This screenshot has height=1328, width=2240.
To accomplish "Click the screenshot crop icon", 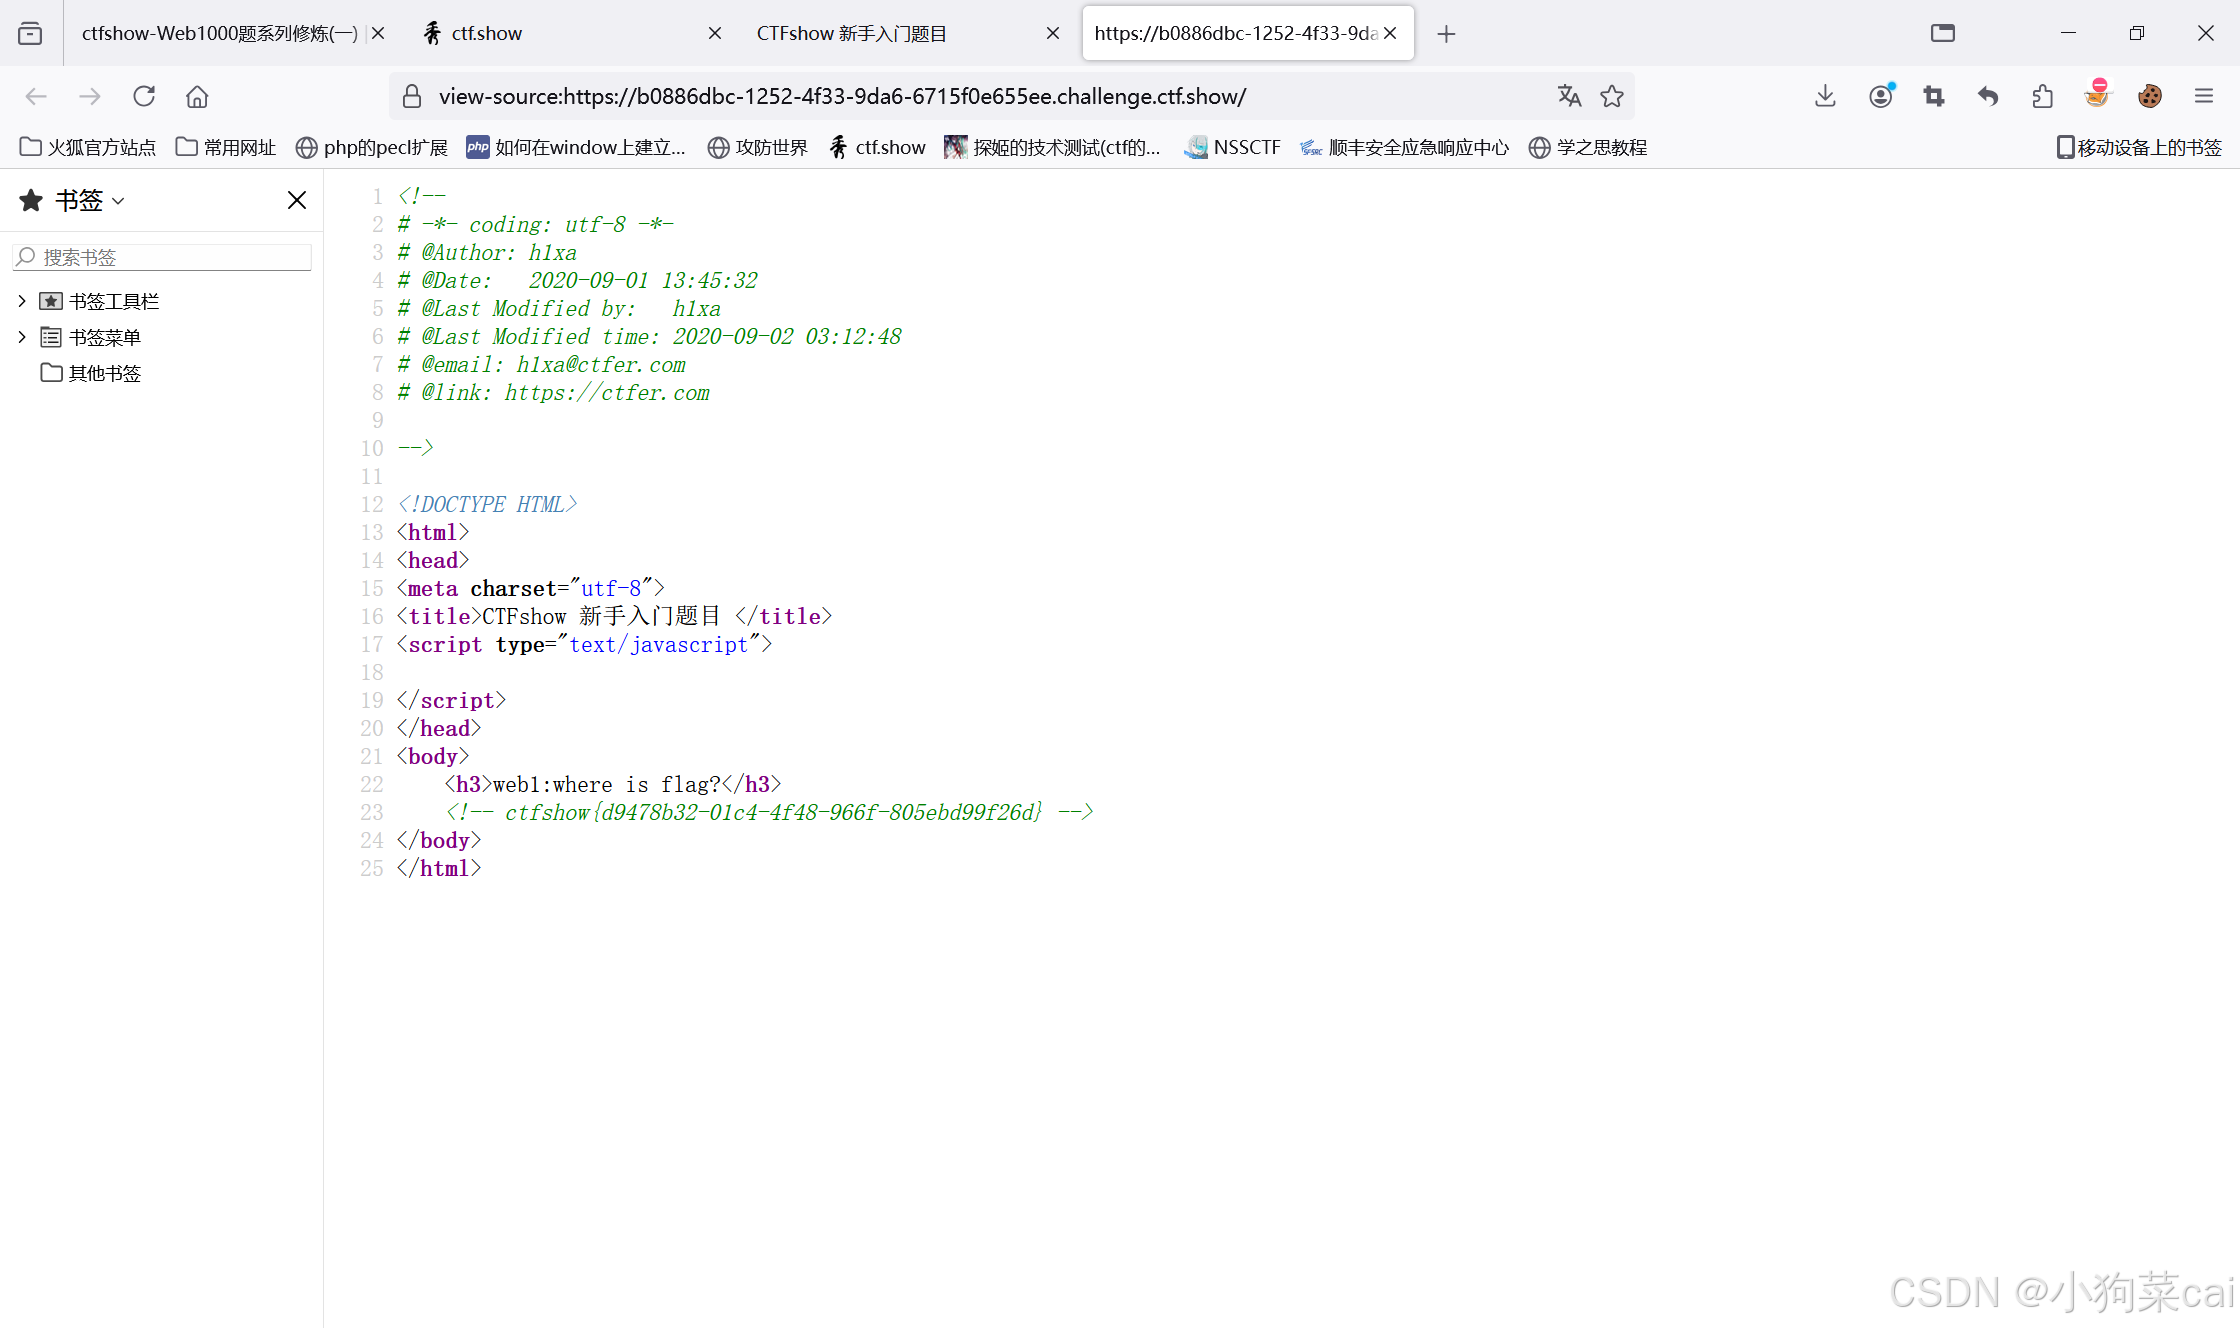I will click(1934, 96).
